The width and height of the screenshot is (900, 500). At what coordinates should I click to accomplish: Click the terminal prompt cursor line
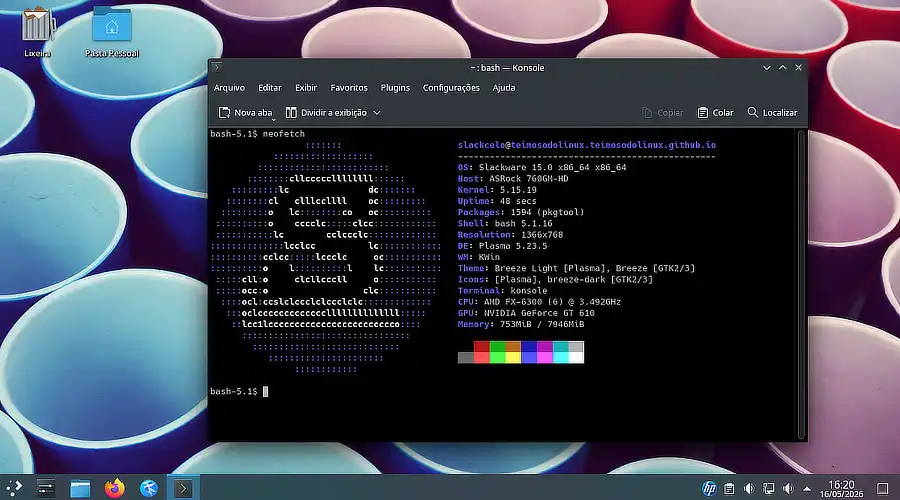pos(239,392)
